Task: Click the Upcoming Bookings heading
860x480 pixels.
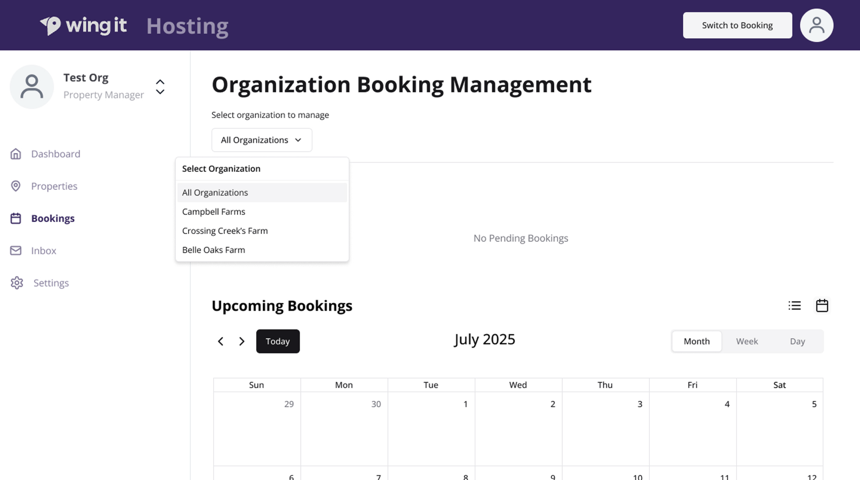Action: click(282, 306)
